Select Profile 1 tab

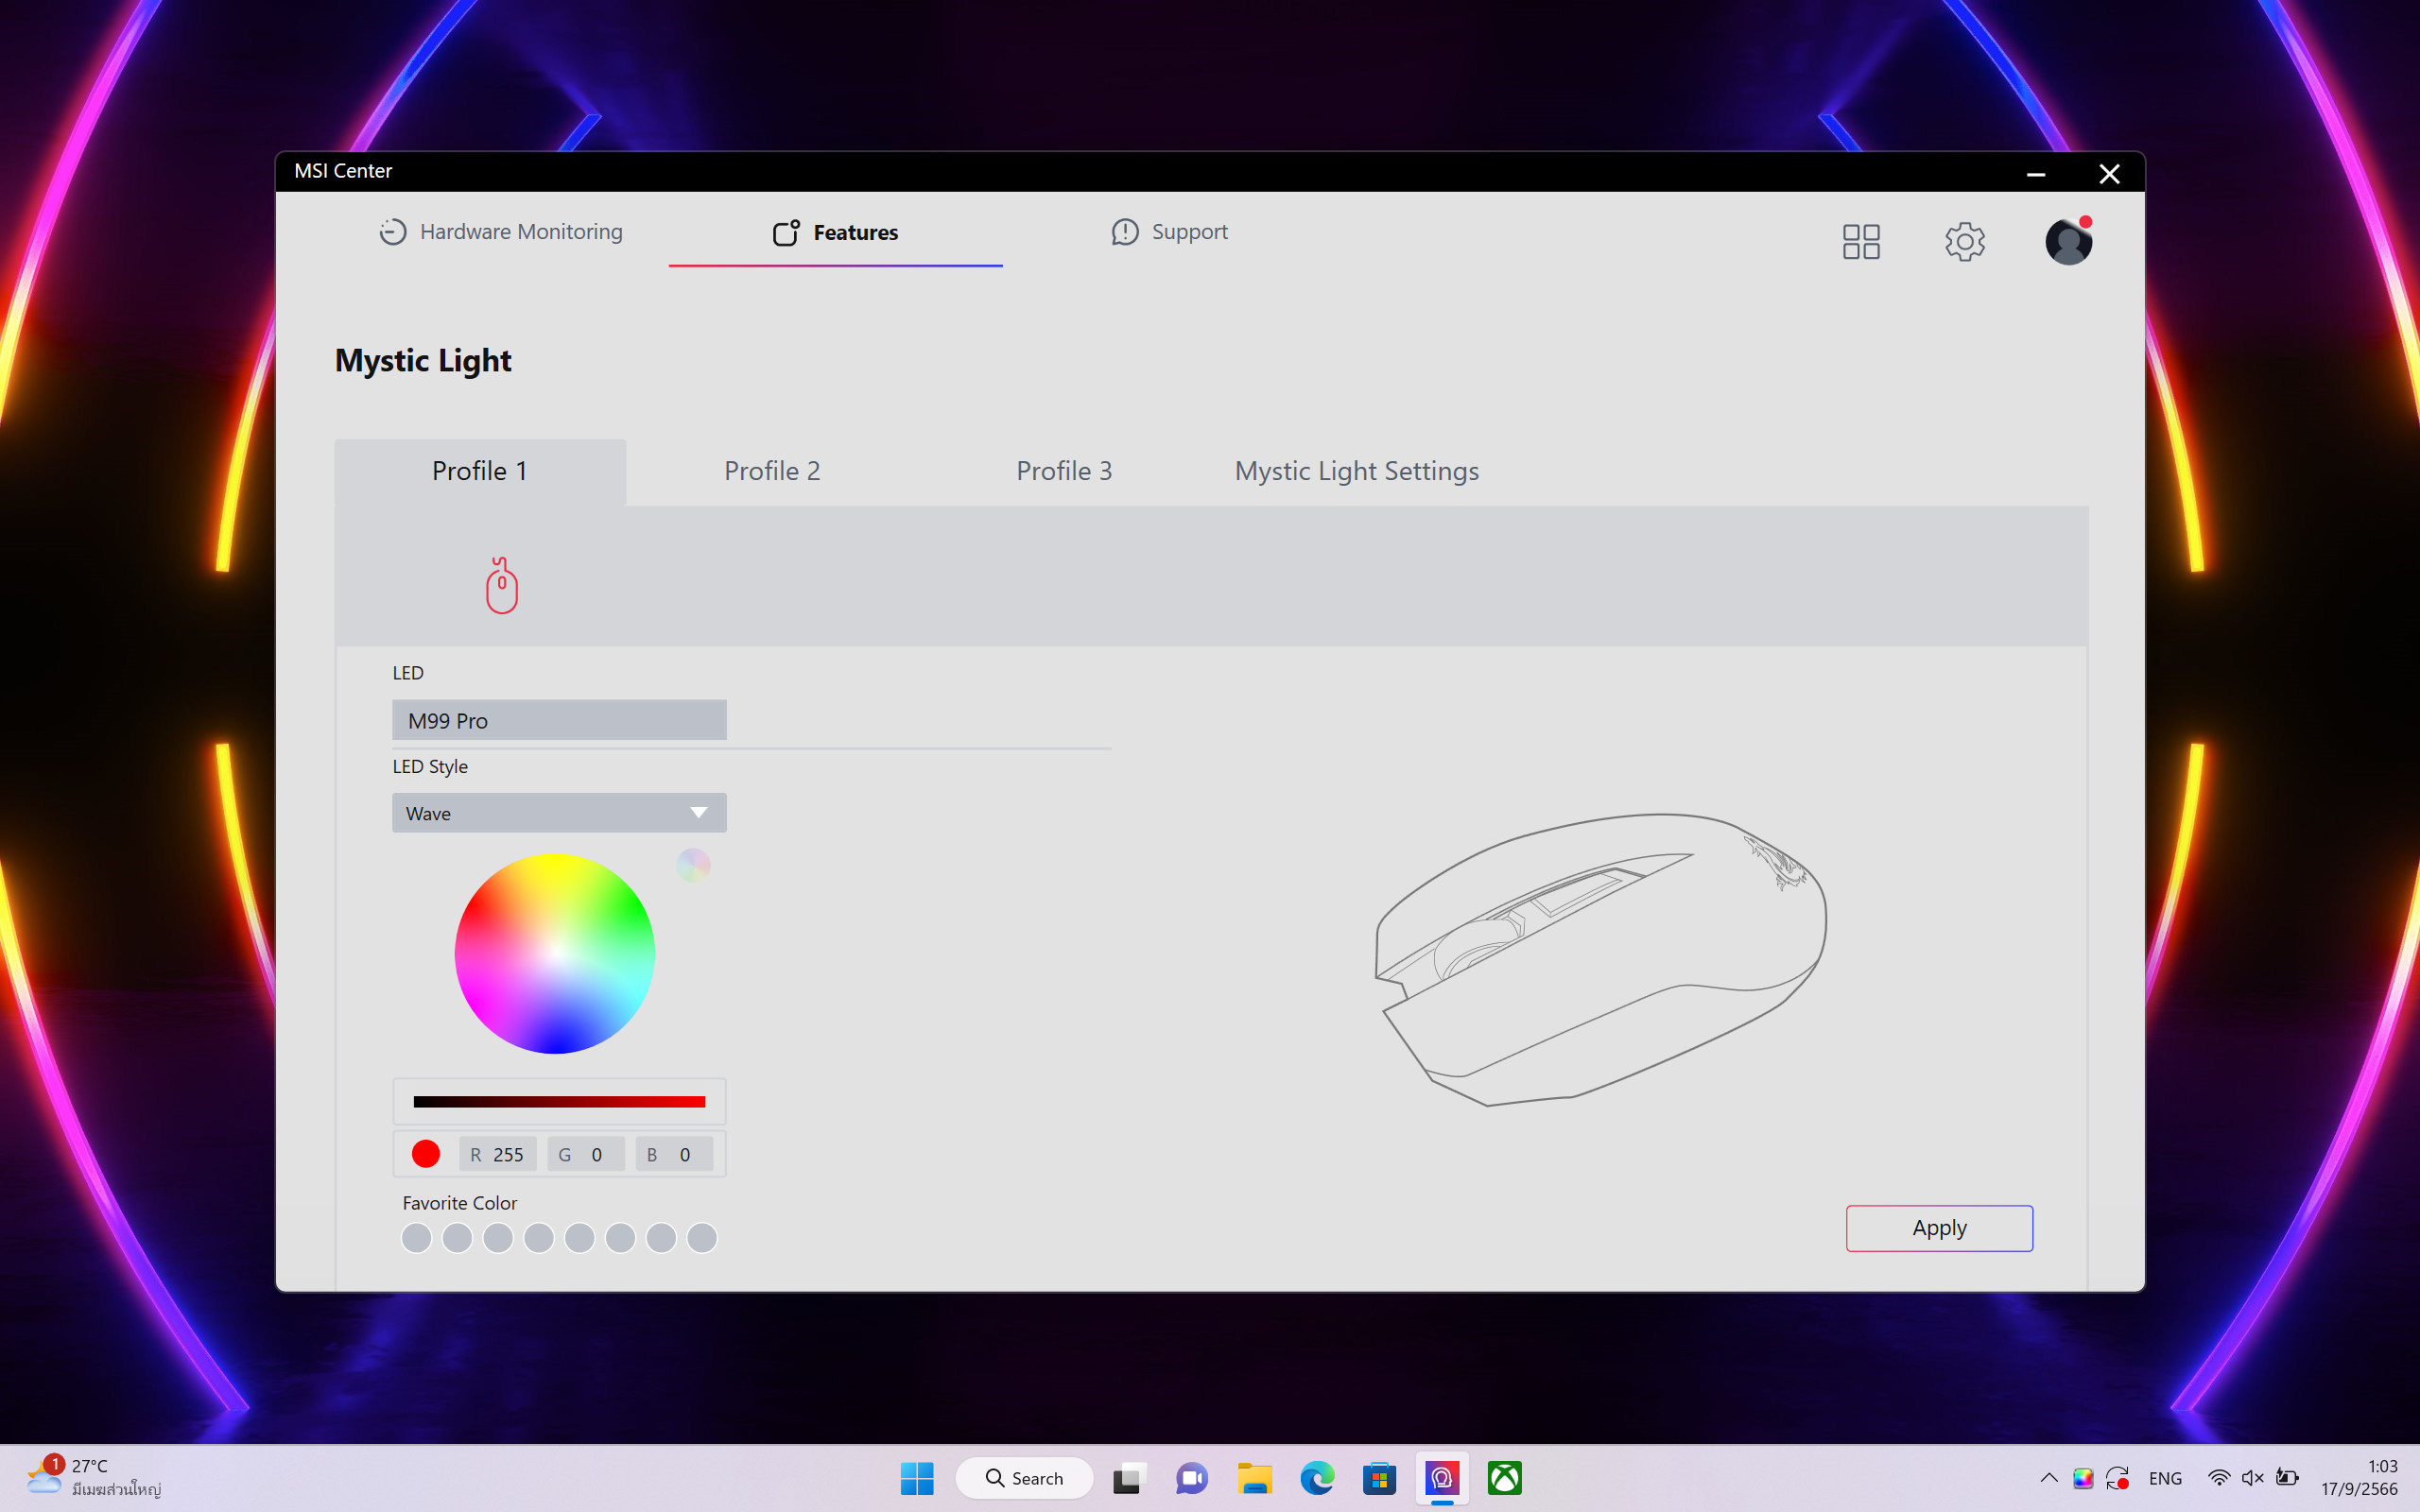480,471
